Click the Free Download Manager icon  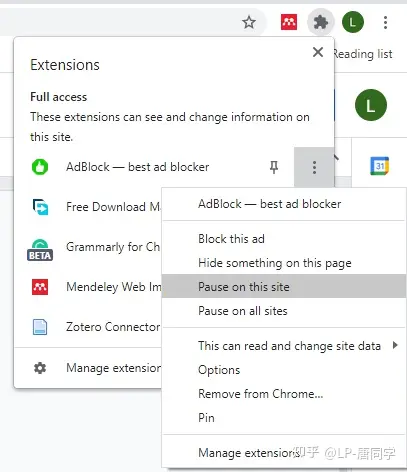click(x=40, y=207)
